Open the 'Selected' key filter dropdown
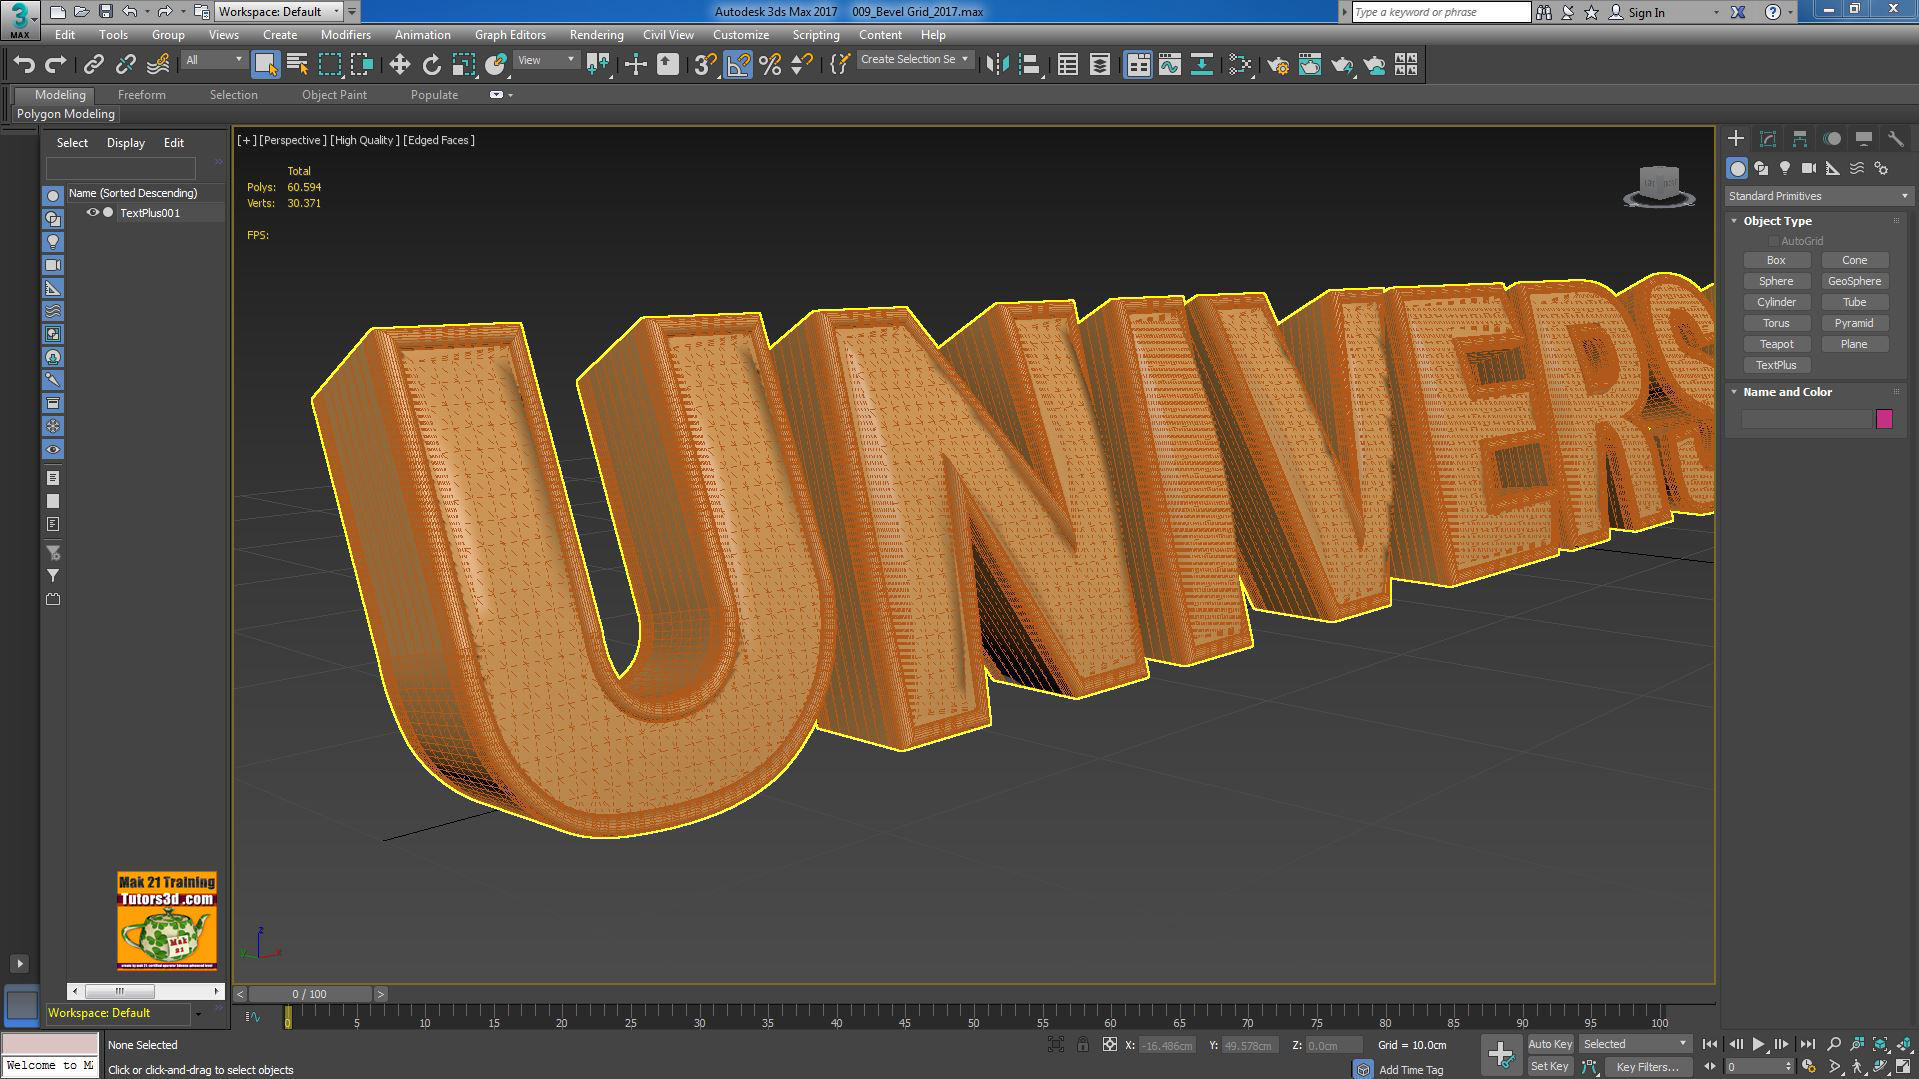Viewport: 1919px width, 1079px height. (x=1635, y=1044)
